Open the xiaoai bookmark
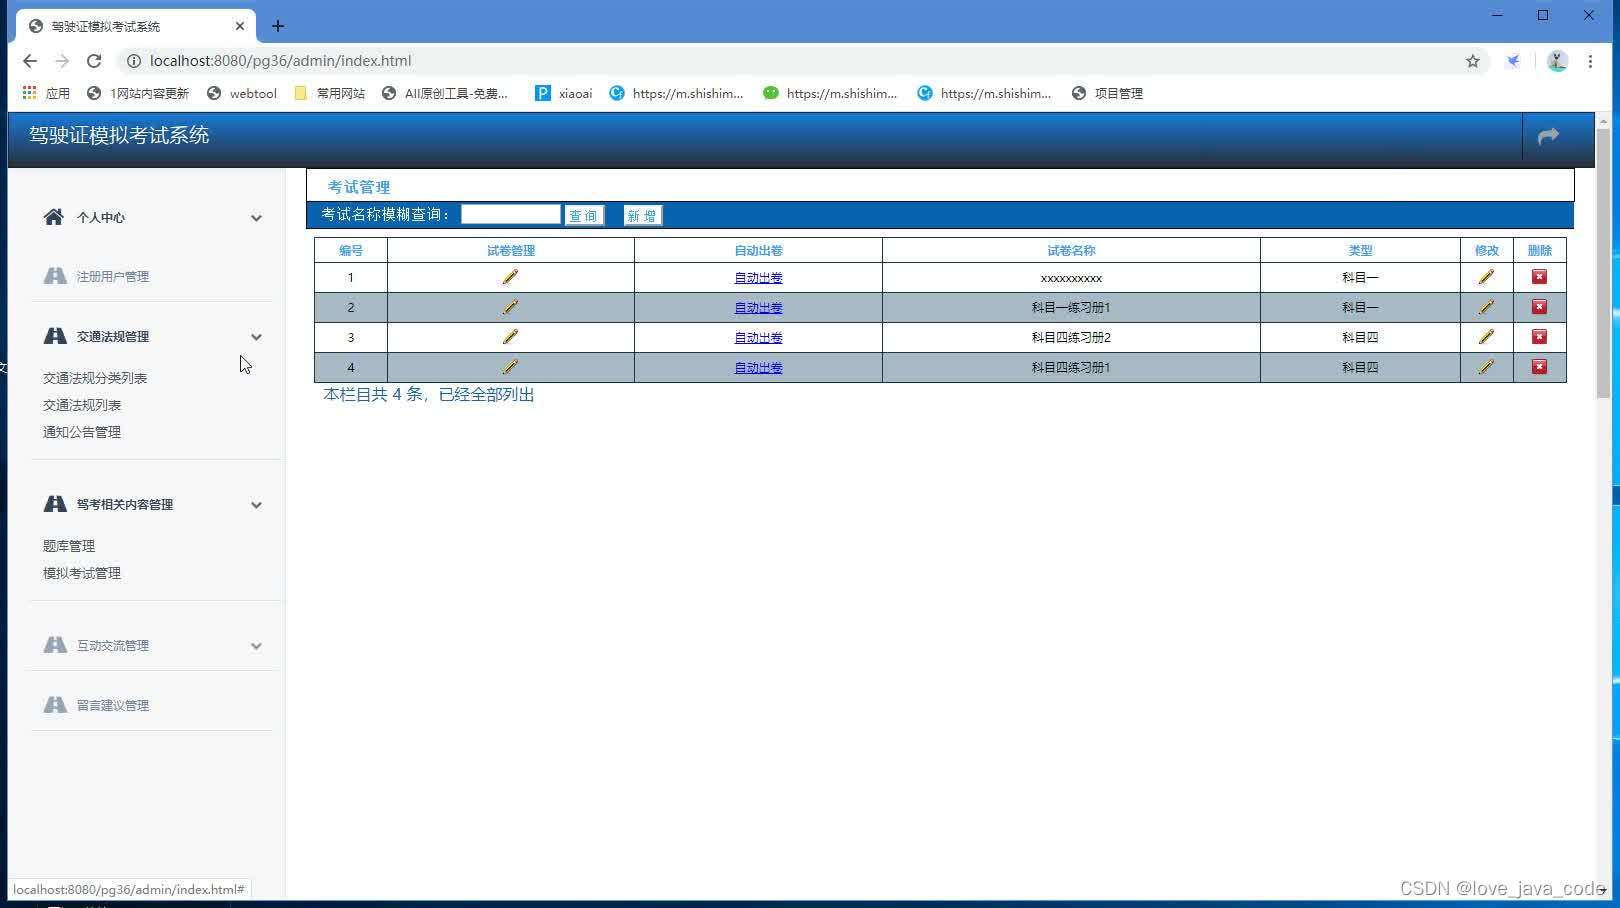Viewport: 1620px width, 908px height. pyautogui.click(x=564, y=93)
